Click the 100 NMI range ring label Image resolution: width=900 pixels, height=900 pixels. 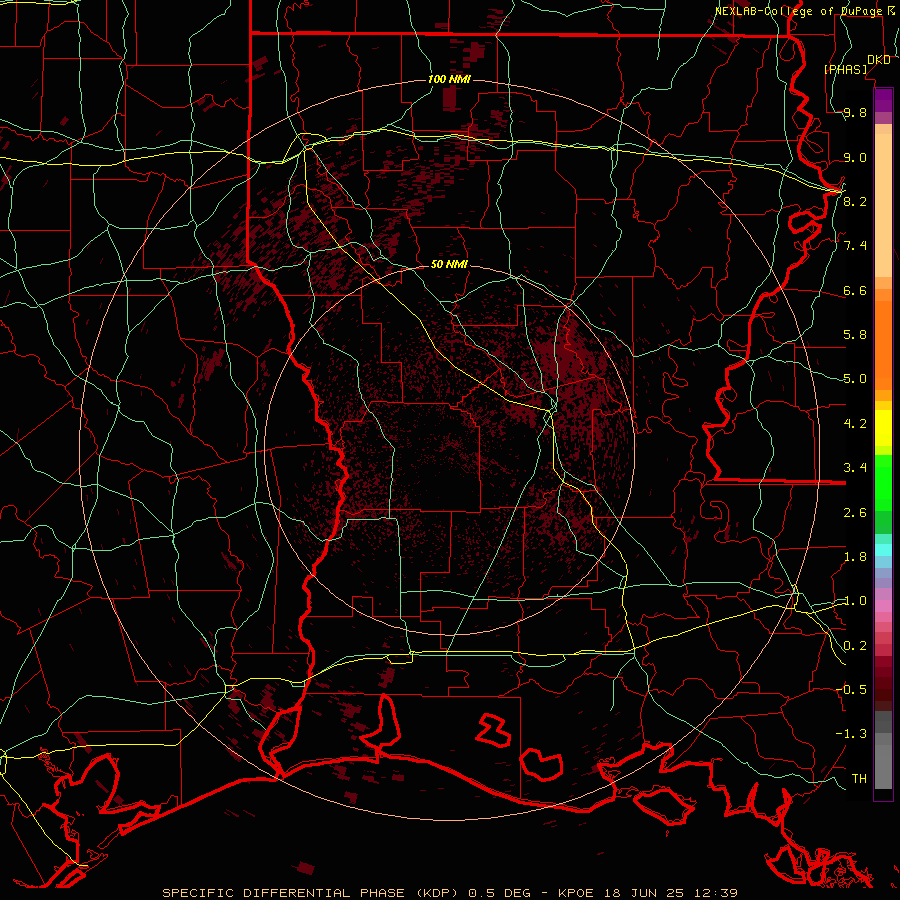tap(449, 79)
